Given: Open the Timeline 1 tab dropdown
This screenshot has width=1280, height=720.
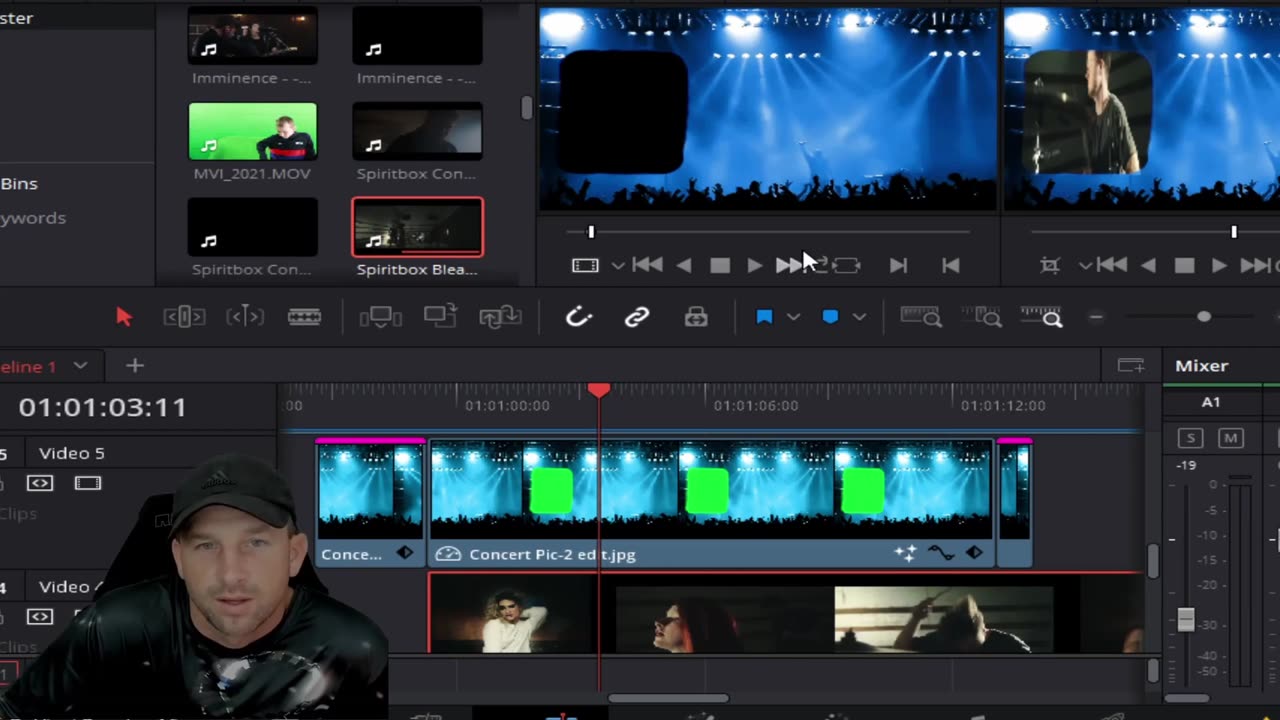Looking at the screenshot, I should point(80,366).
